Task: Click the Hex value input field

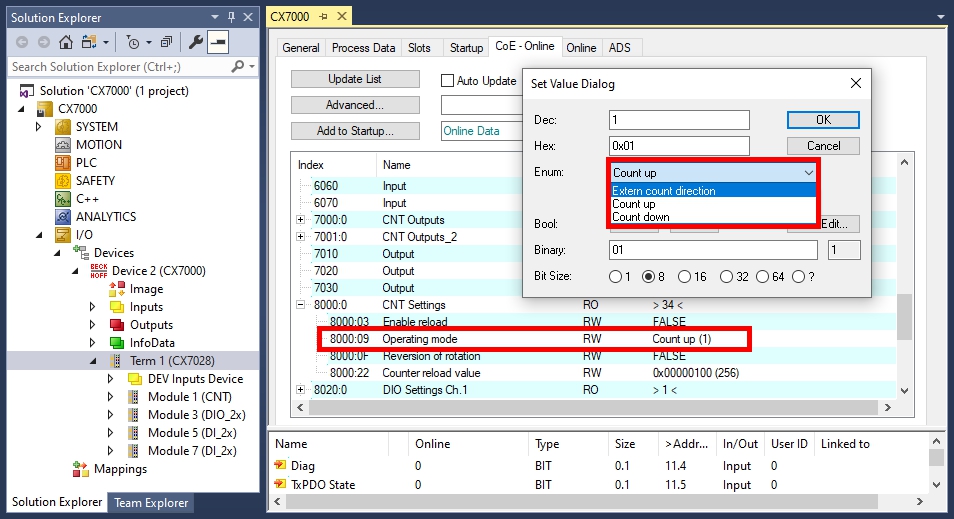Action: pyautogui.click(x=679, y=146)
